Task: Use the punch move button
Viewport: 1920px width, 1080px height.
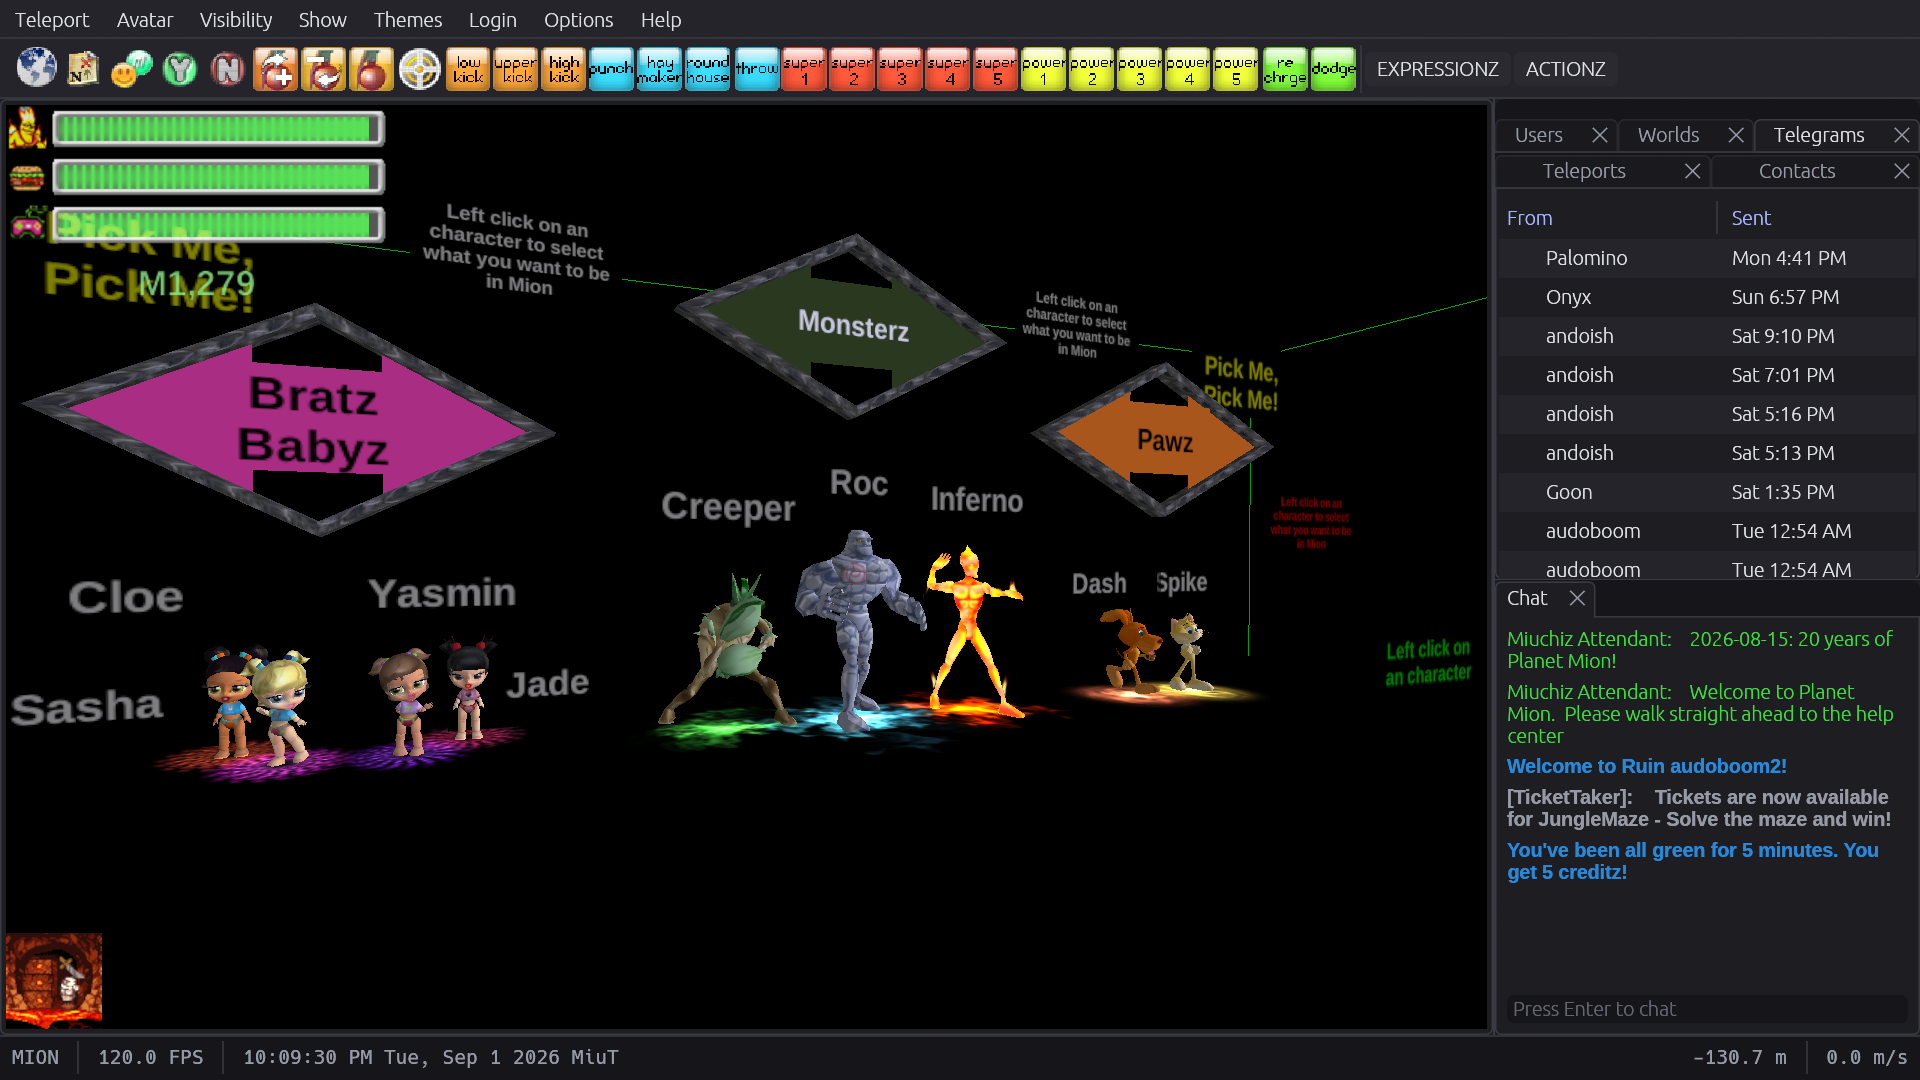Action: [x=611, y=69]
